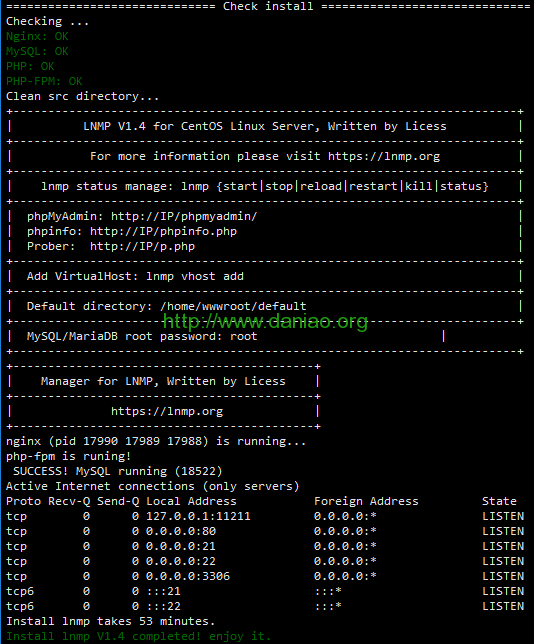Click local address 0.0.0.0:3306

click(x=188, y=576)
